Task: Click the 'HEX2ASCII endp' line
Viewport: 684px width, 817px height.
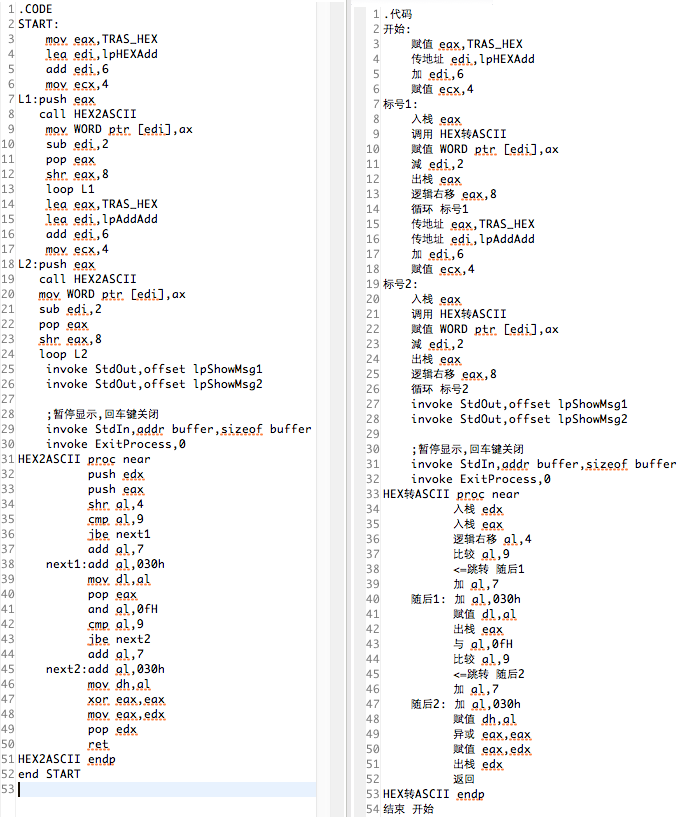Action: point(67,759)
